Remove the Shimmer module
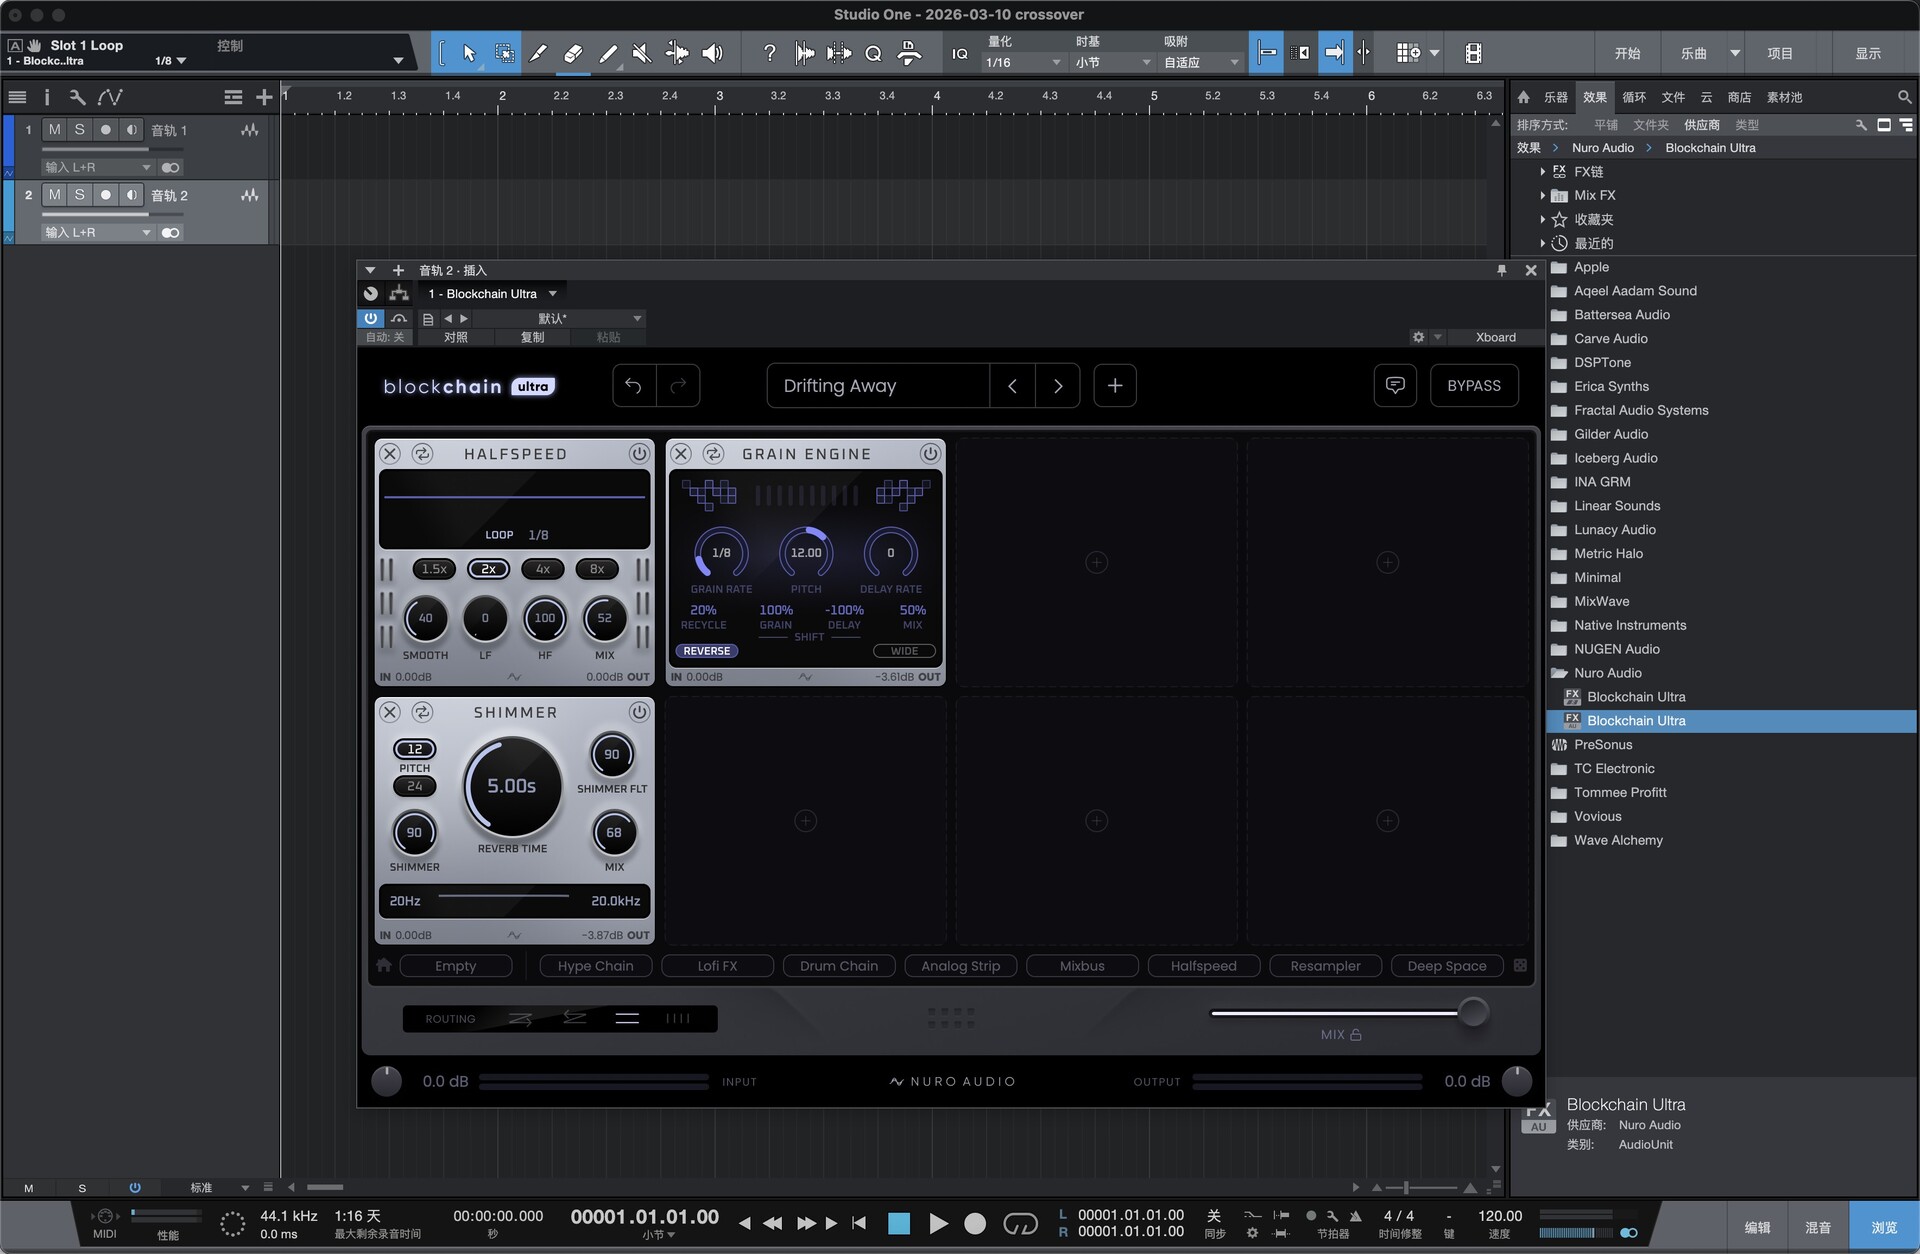This screenshot has height=1254, width=1920. pyautogui.click(x=390, y=712)
